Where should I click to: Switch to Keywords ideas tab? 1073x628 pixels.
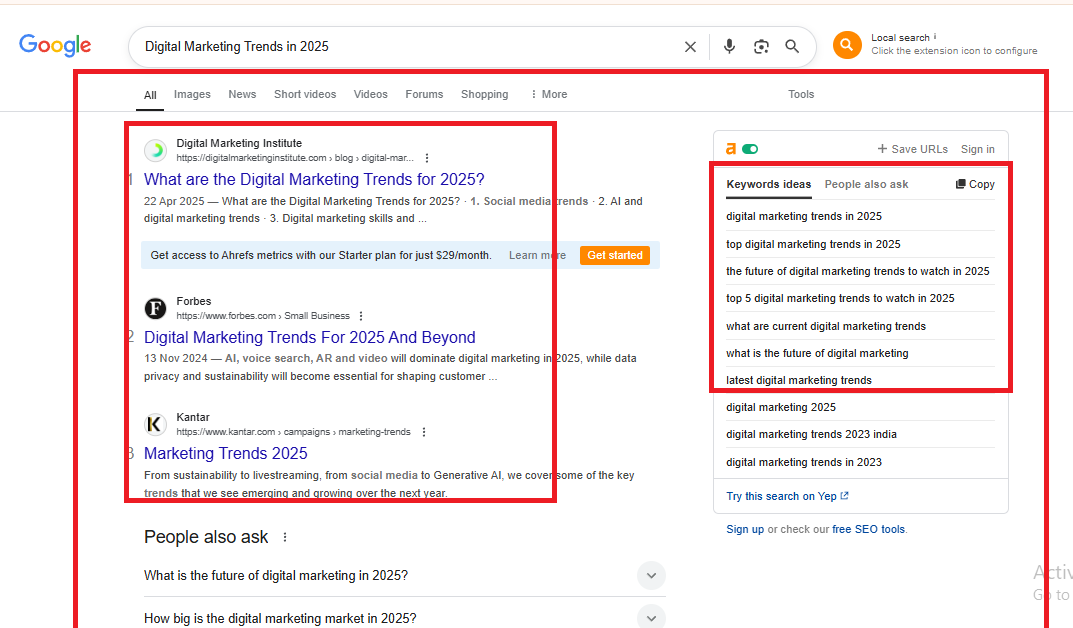[x=768, y=184]
